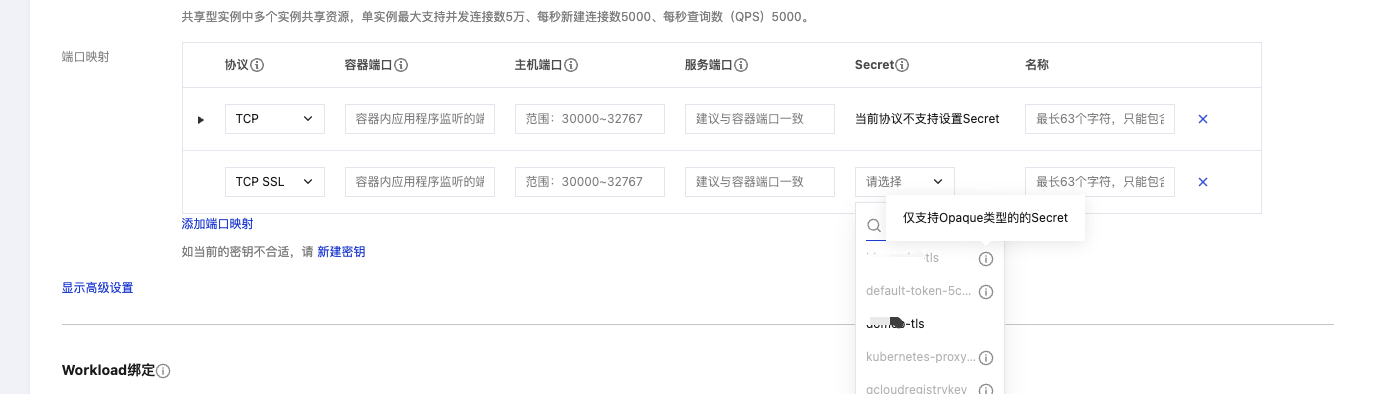Click info icon beside 主机端口 header

571,65
